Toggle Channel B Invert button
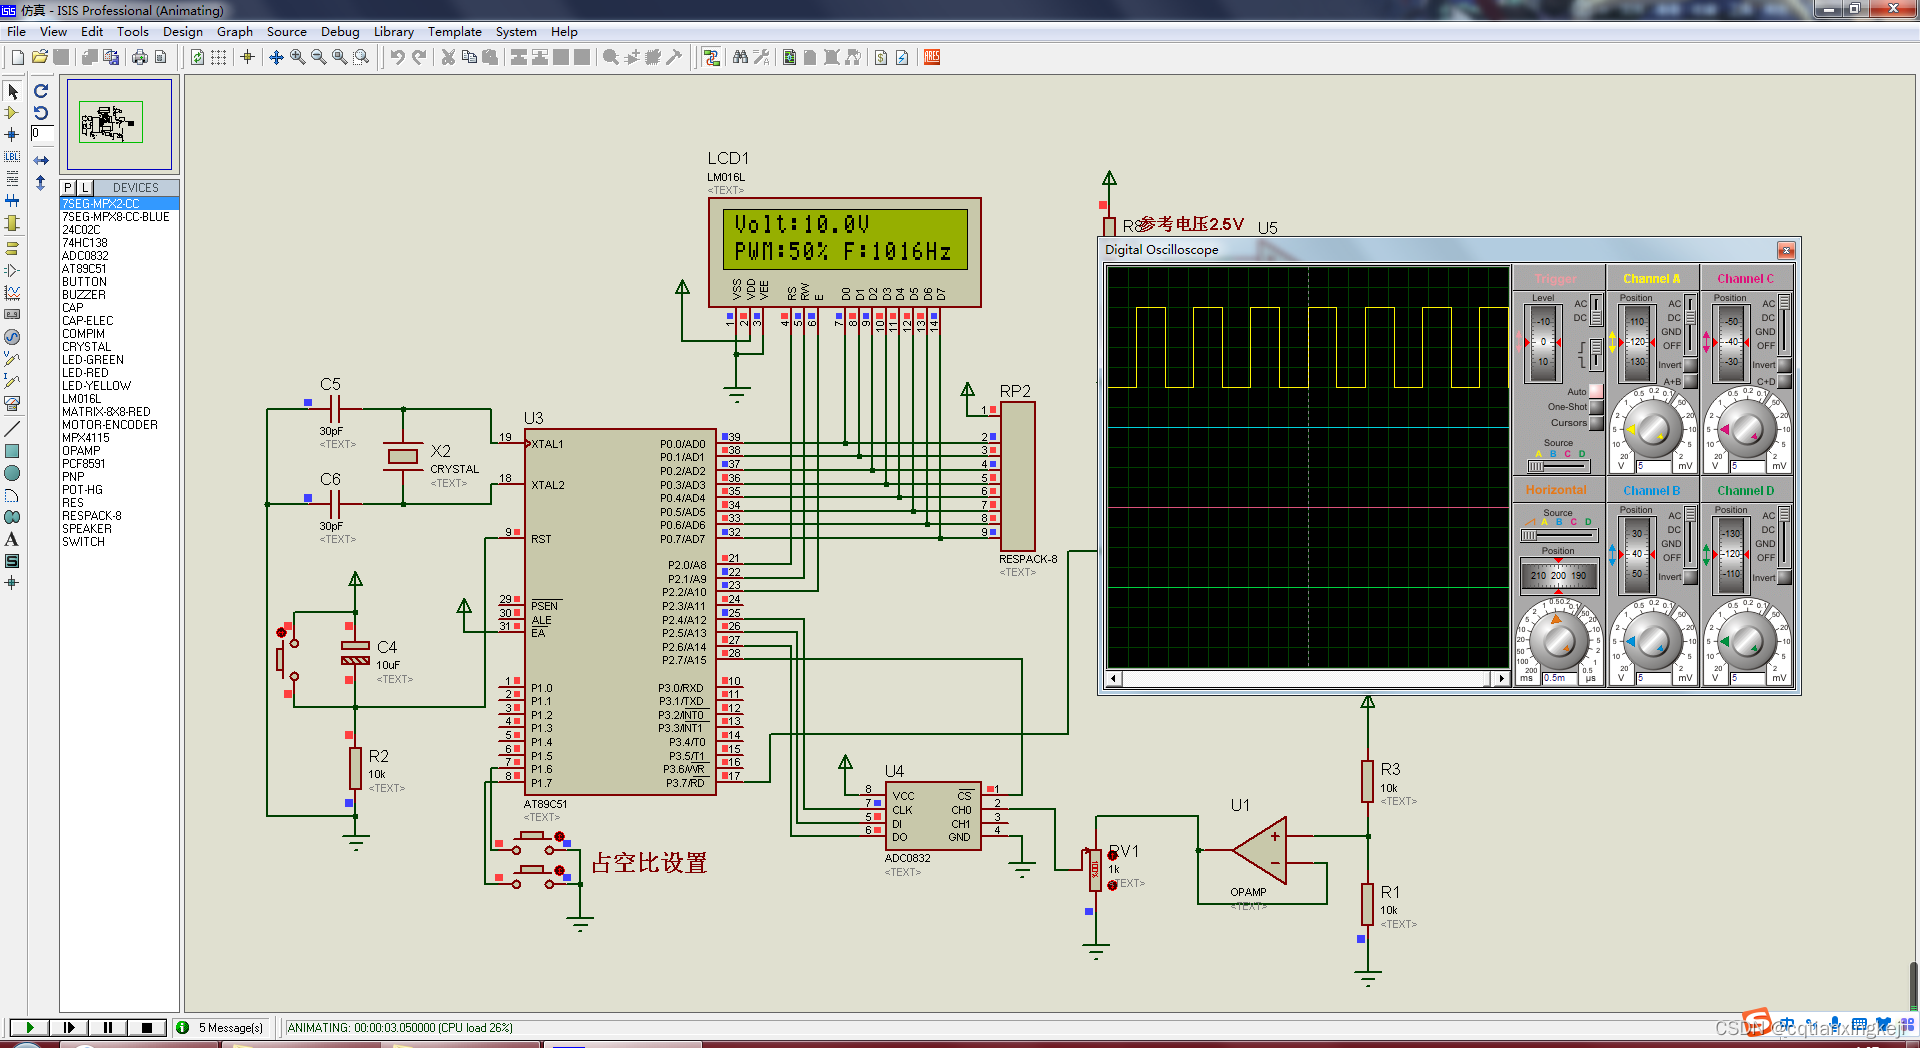Screen dimensions: 1920x1048 [1690, 577]
